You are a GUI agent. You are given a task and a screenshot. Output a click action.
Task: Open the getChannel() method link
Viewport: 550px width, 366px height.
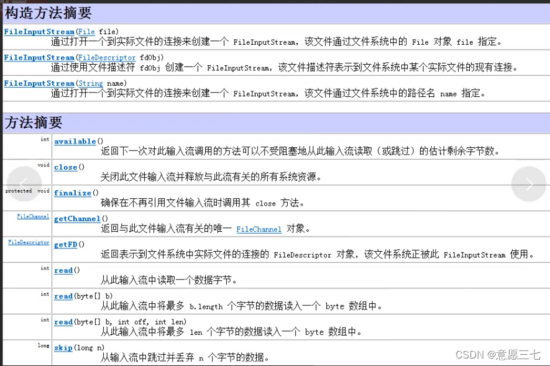coord(77,219)
